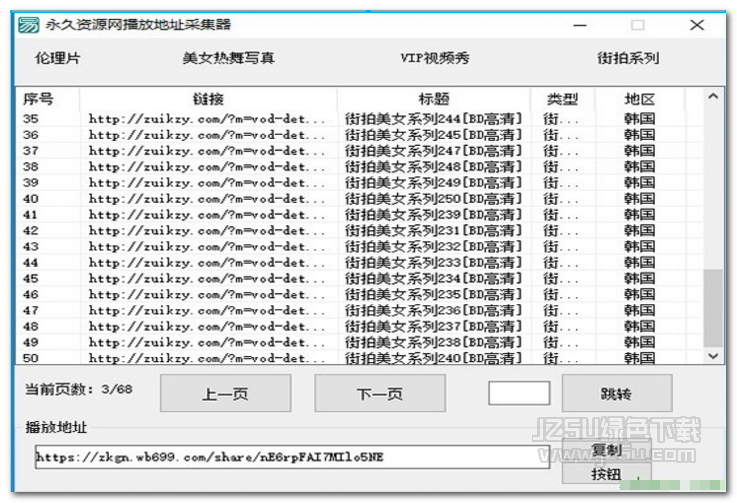Click the 复制 copy button
Screen dimensions: 737x503
(x=606, y=450)
